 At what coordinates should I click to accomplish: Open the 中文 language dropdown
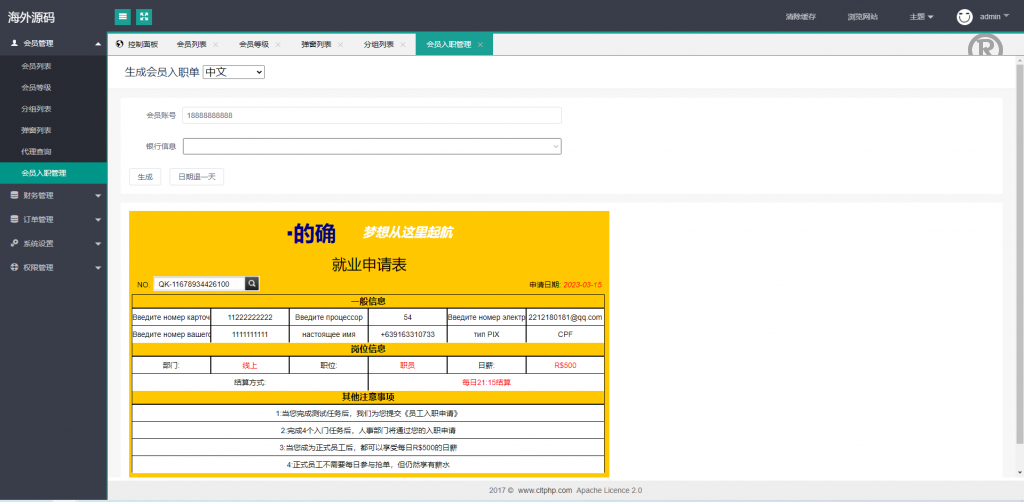tap(233, 72)
